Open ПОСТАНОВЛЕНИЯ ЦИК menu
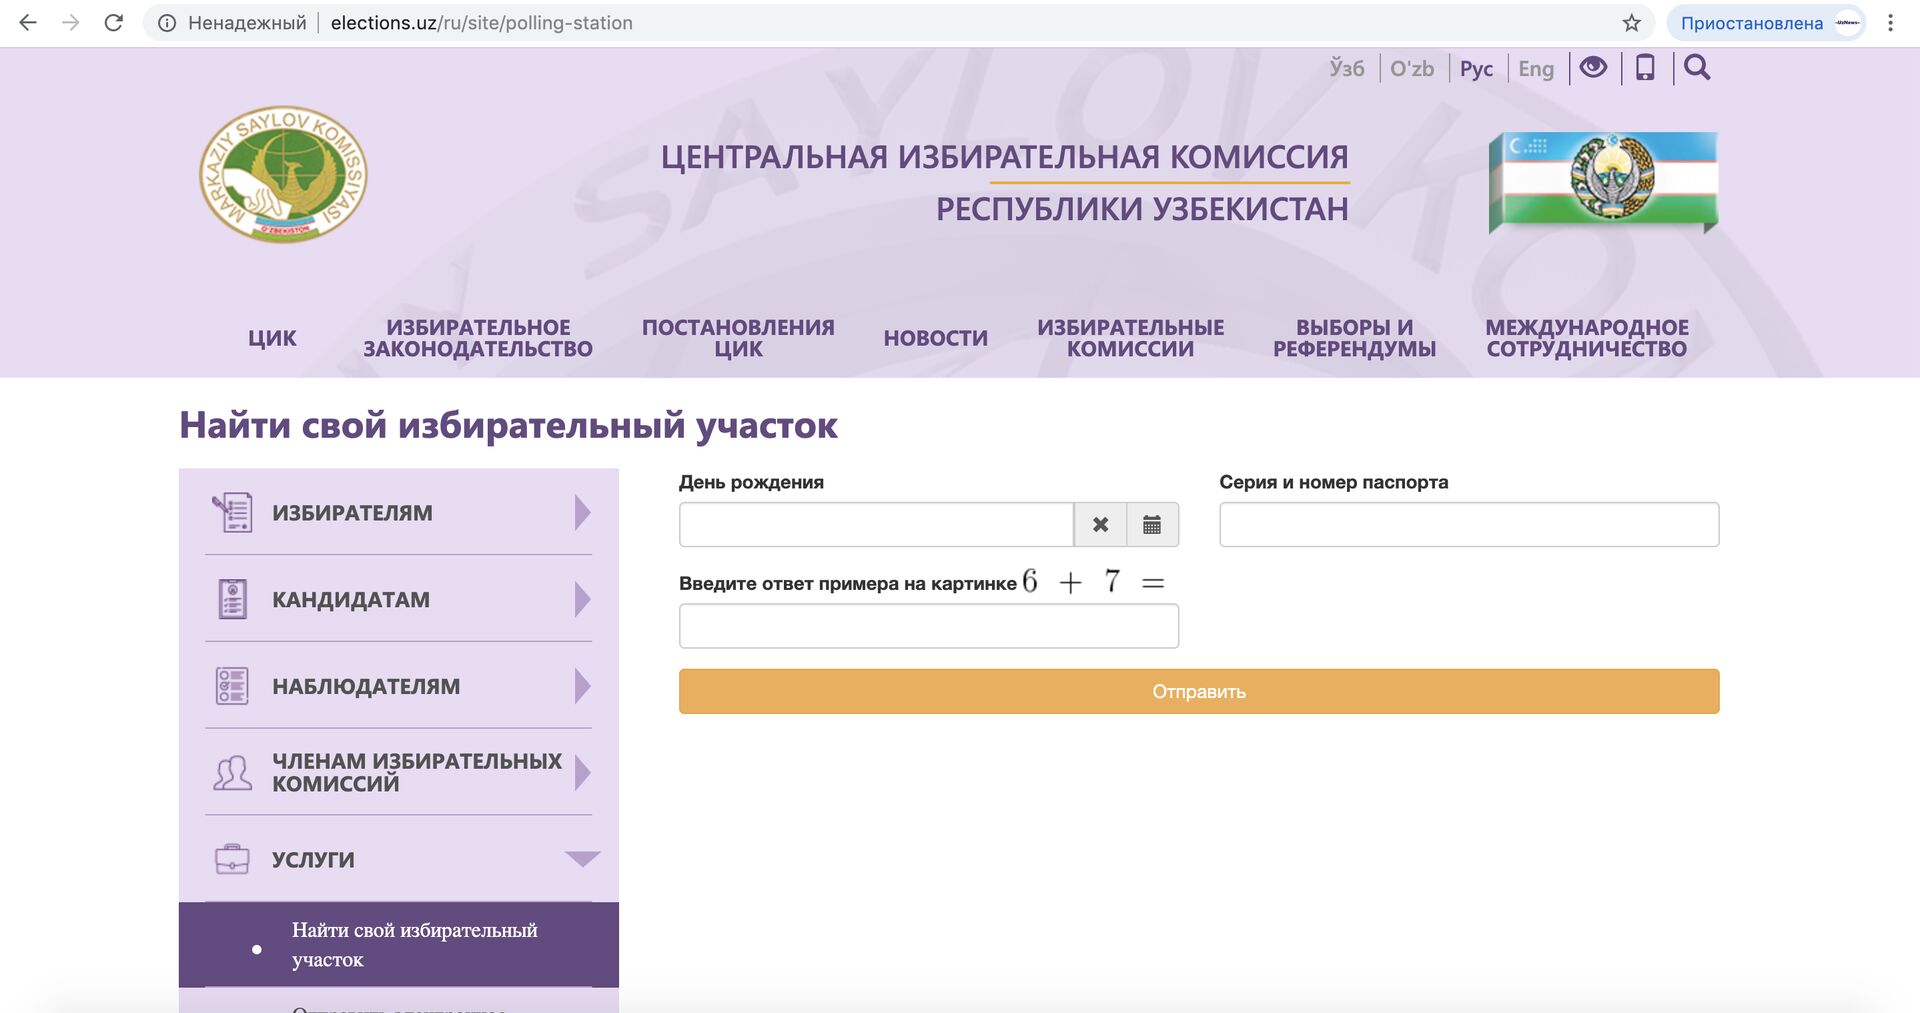Image resolution: width=1920 pixels, height=1013 pixels. [x=738, y=338]
